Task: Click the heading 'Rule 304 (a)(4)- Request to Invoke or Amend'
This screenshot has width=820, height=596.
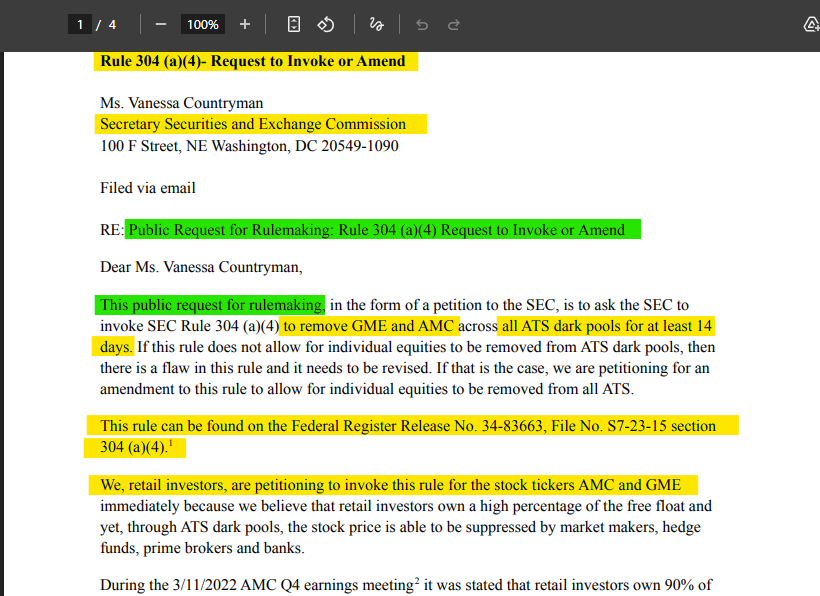Action: click(253, 61)
